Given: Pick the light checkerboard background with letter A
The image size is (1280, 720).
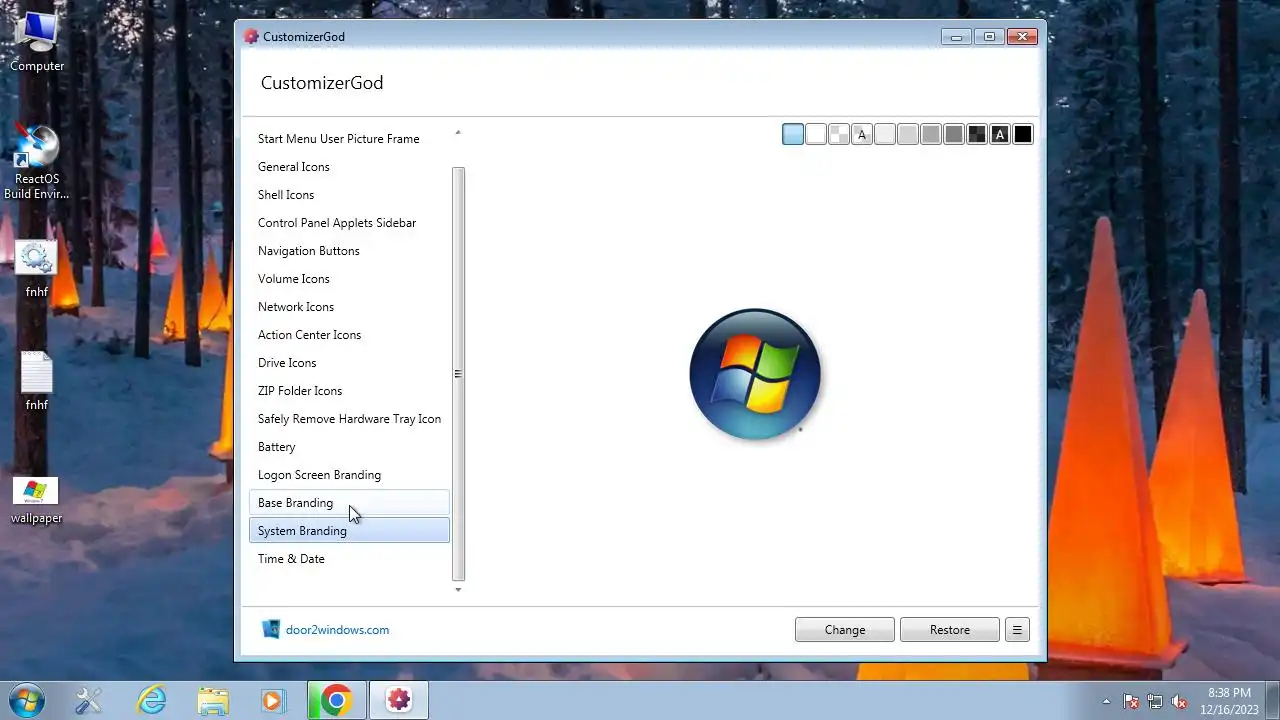Looking at the screenshot, I should (862, 134).
